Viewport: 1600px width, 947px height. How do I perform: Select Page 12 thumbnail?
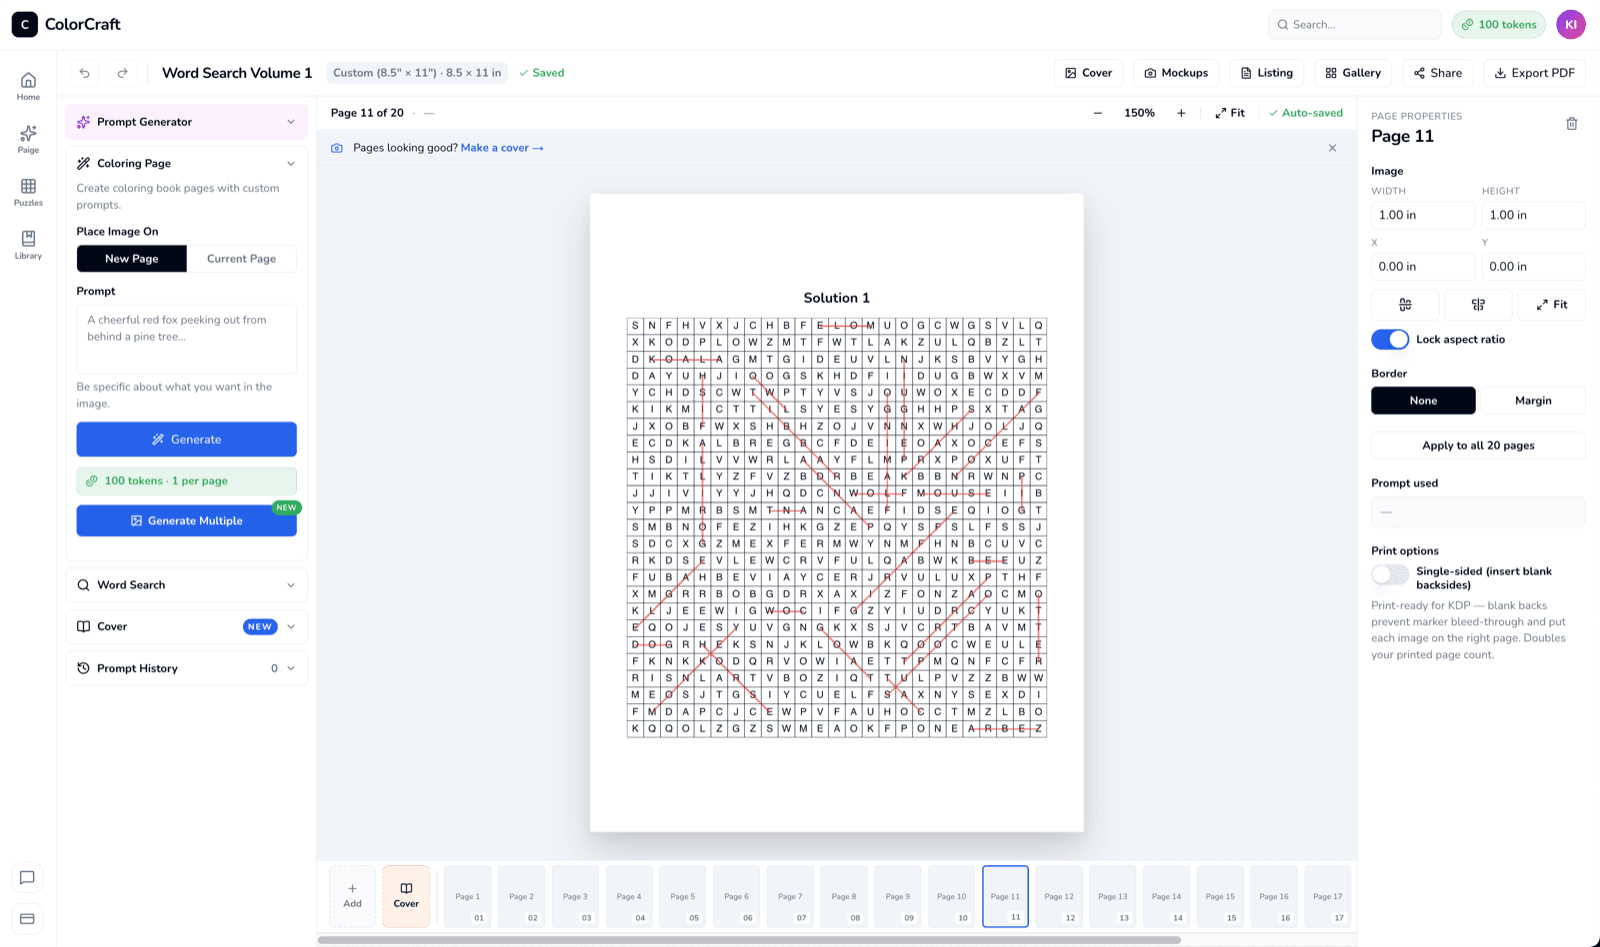[1059, 896]
